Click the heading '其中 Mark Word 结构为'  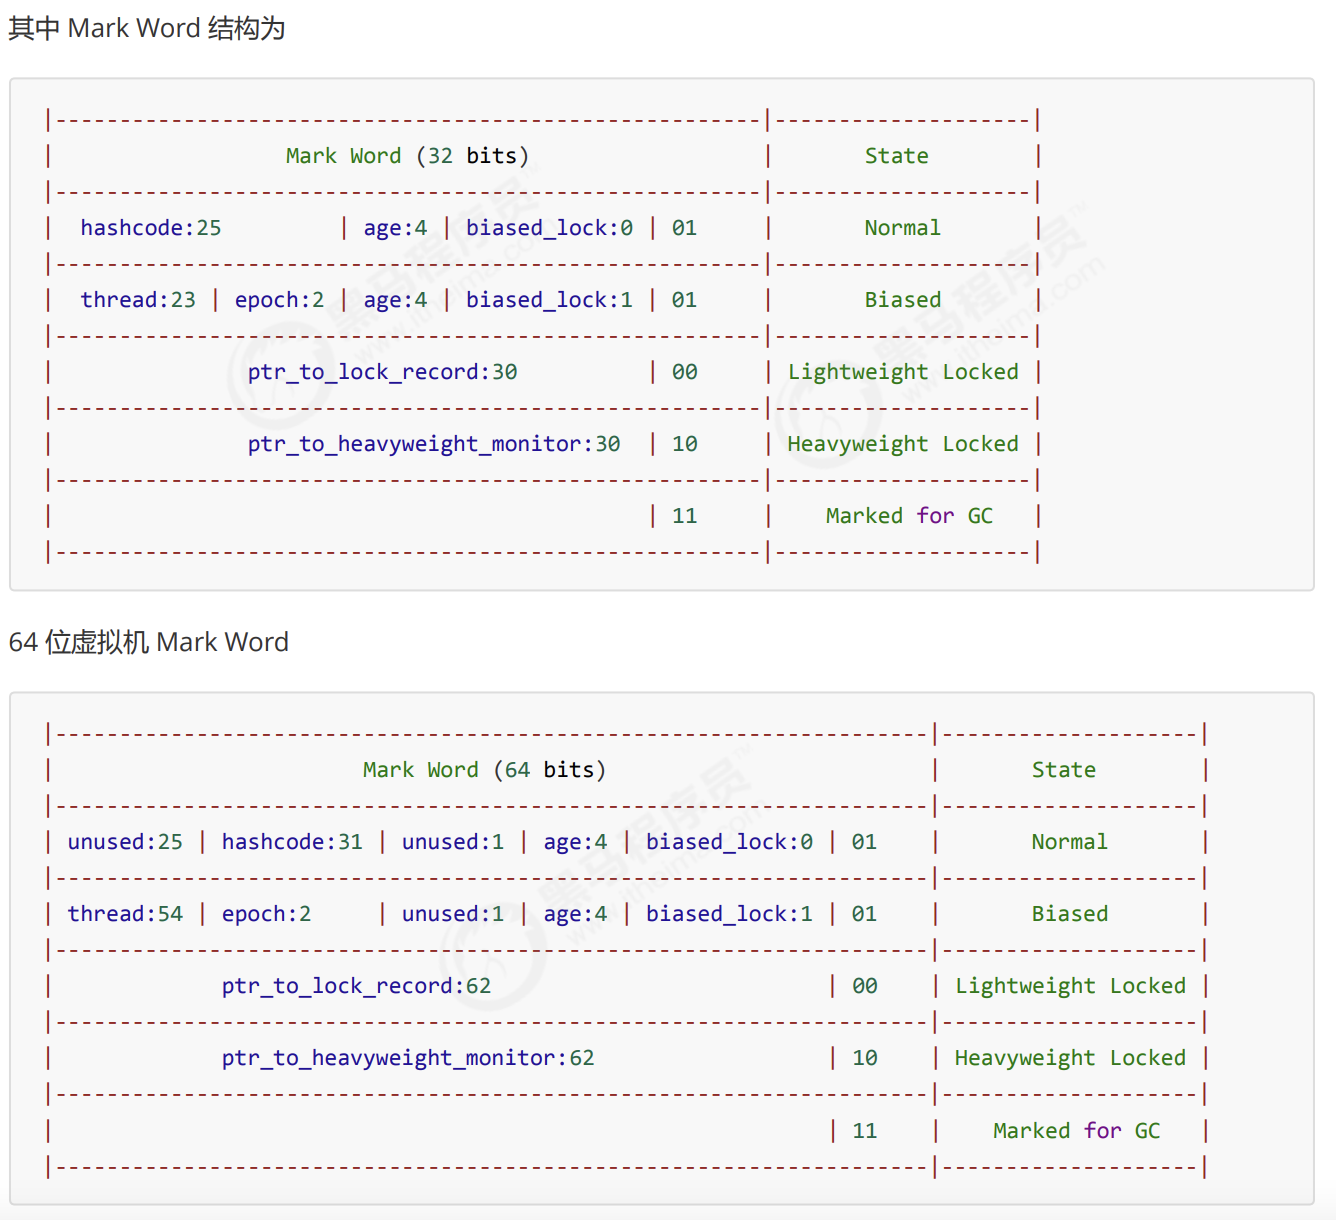tap(147, 28)
